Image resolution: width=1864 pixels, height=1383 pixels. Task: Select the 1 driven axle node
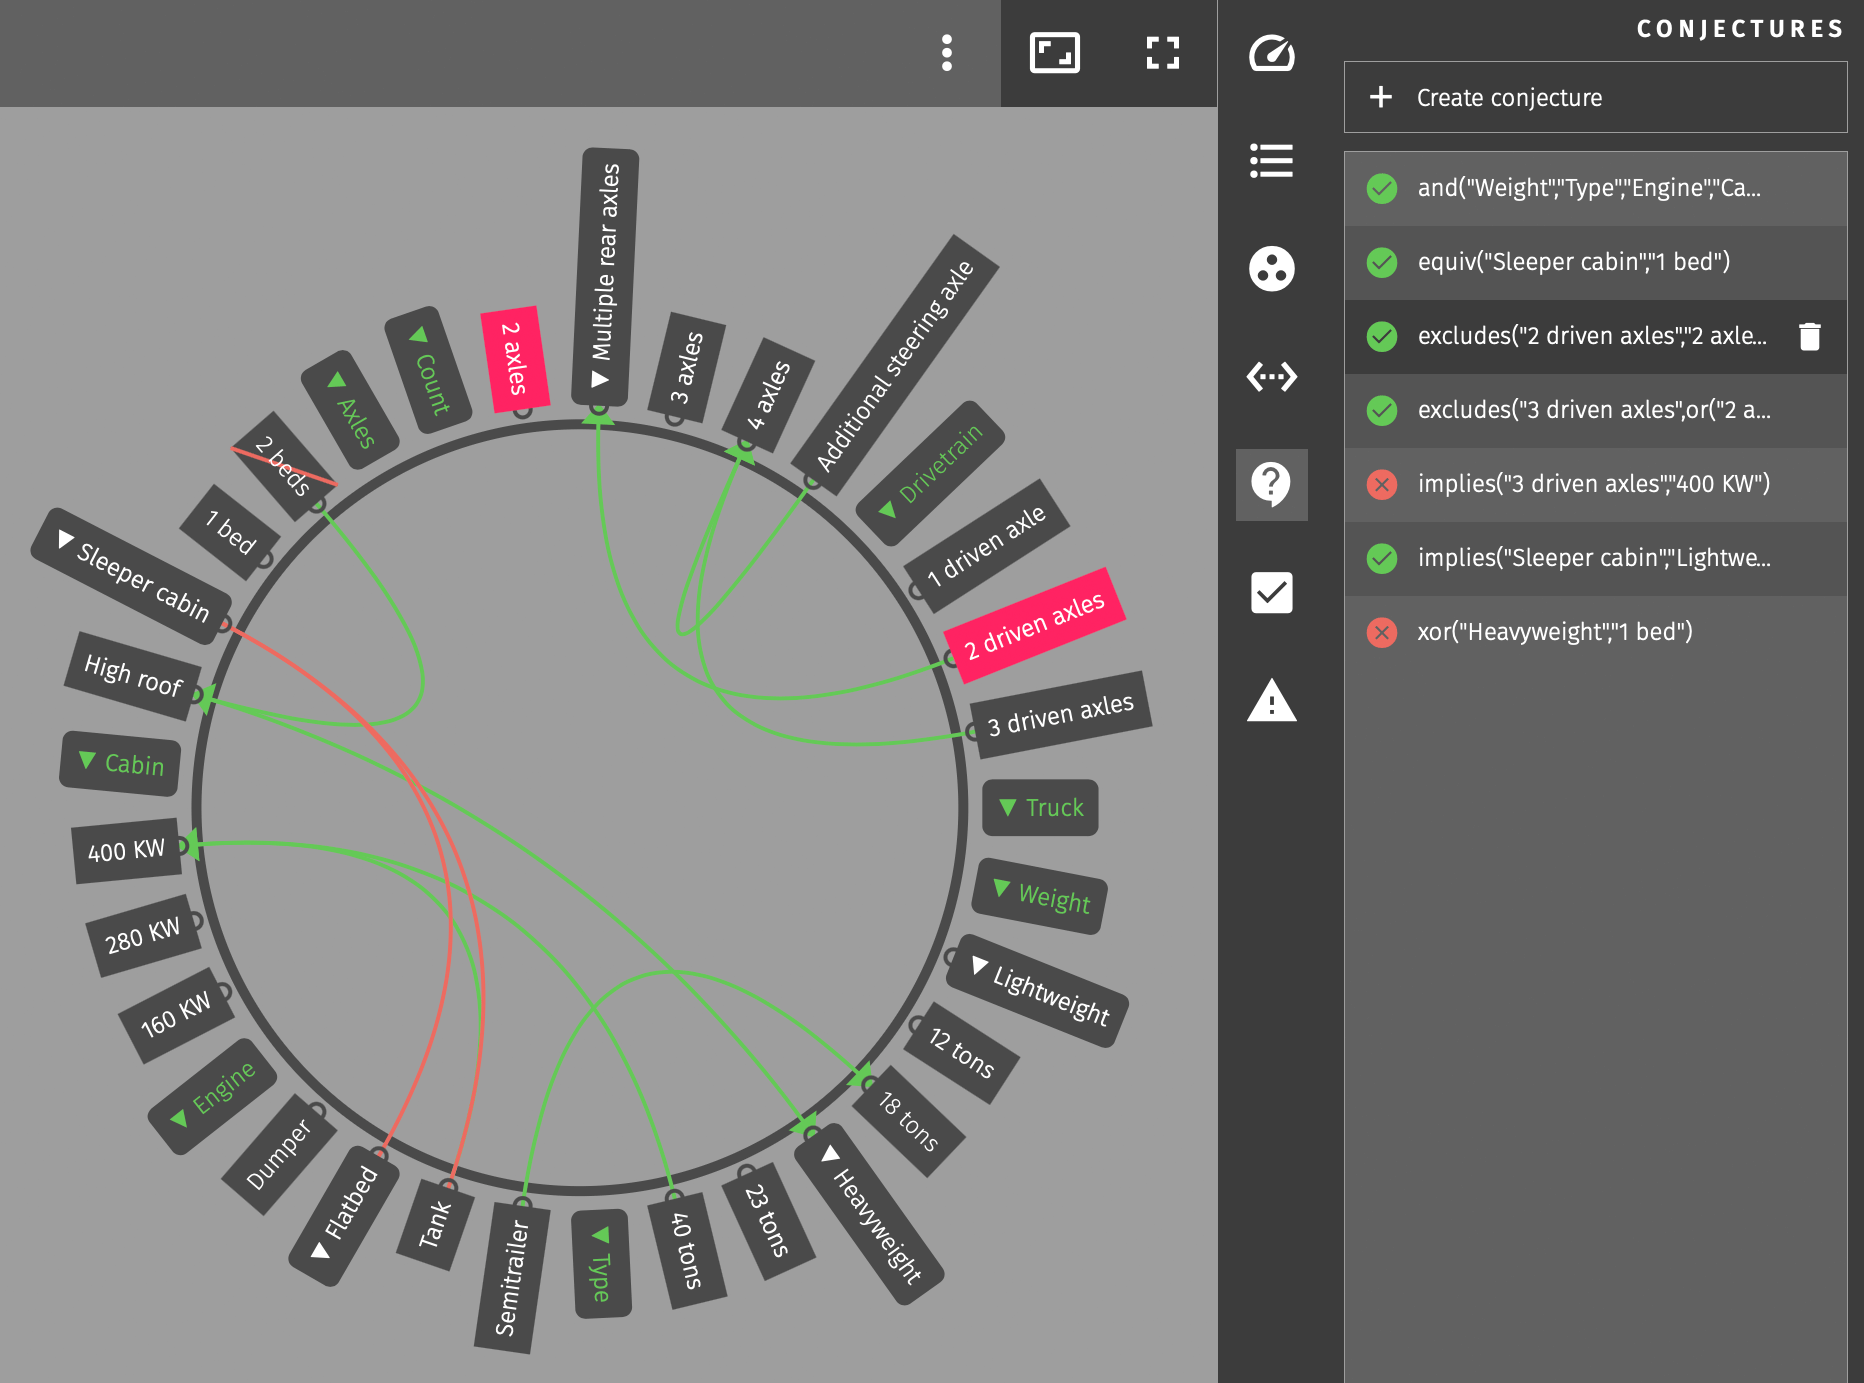tap(986, 546)
